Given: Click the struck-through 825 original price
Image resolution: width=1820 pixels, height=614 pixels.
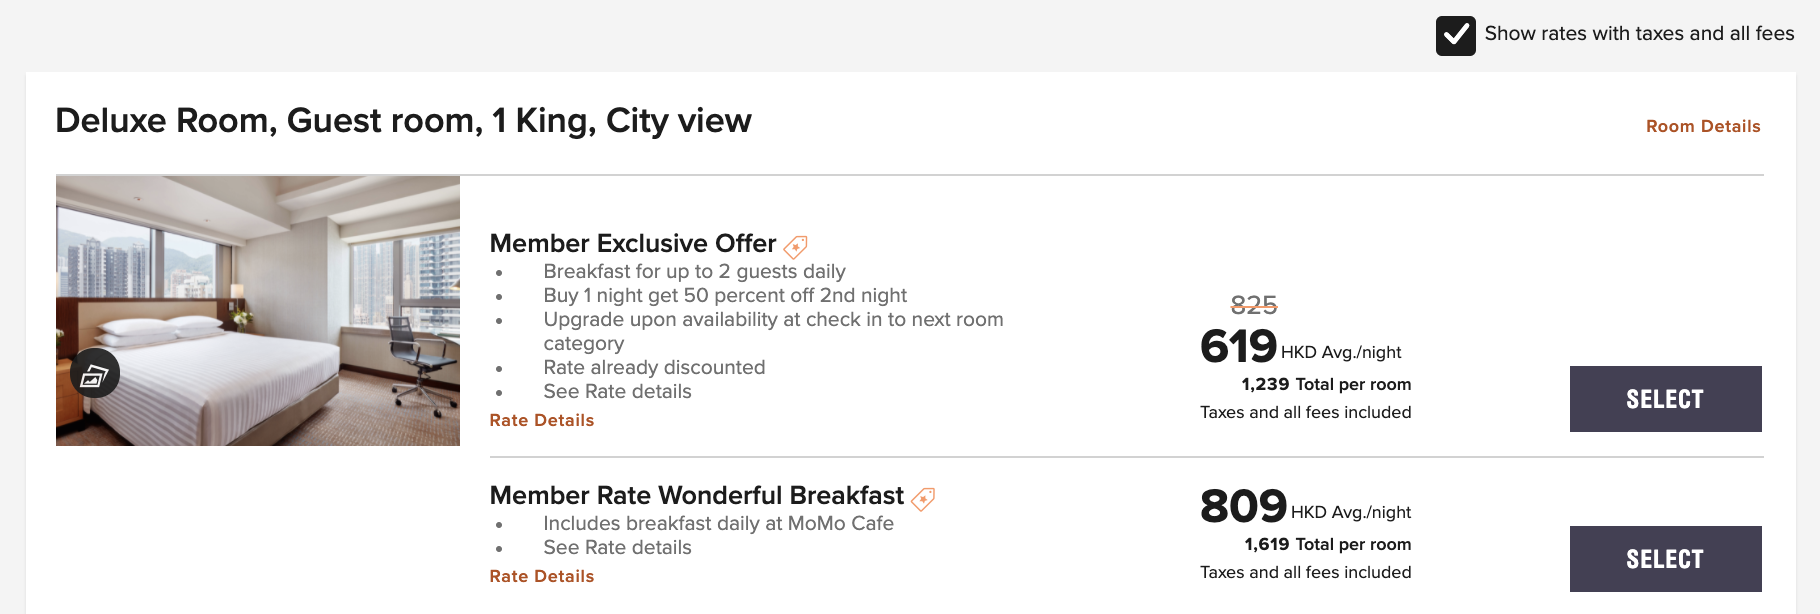Looking at the screenshot, I should coord(1254,305).
